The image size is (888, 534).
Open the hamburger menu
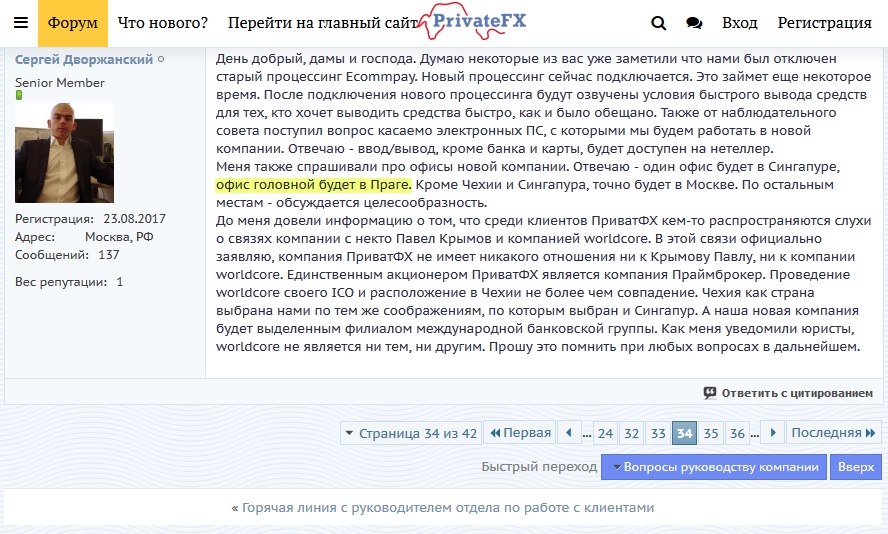click(21, 23)
